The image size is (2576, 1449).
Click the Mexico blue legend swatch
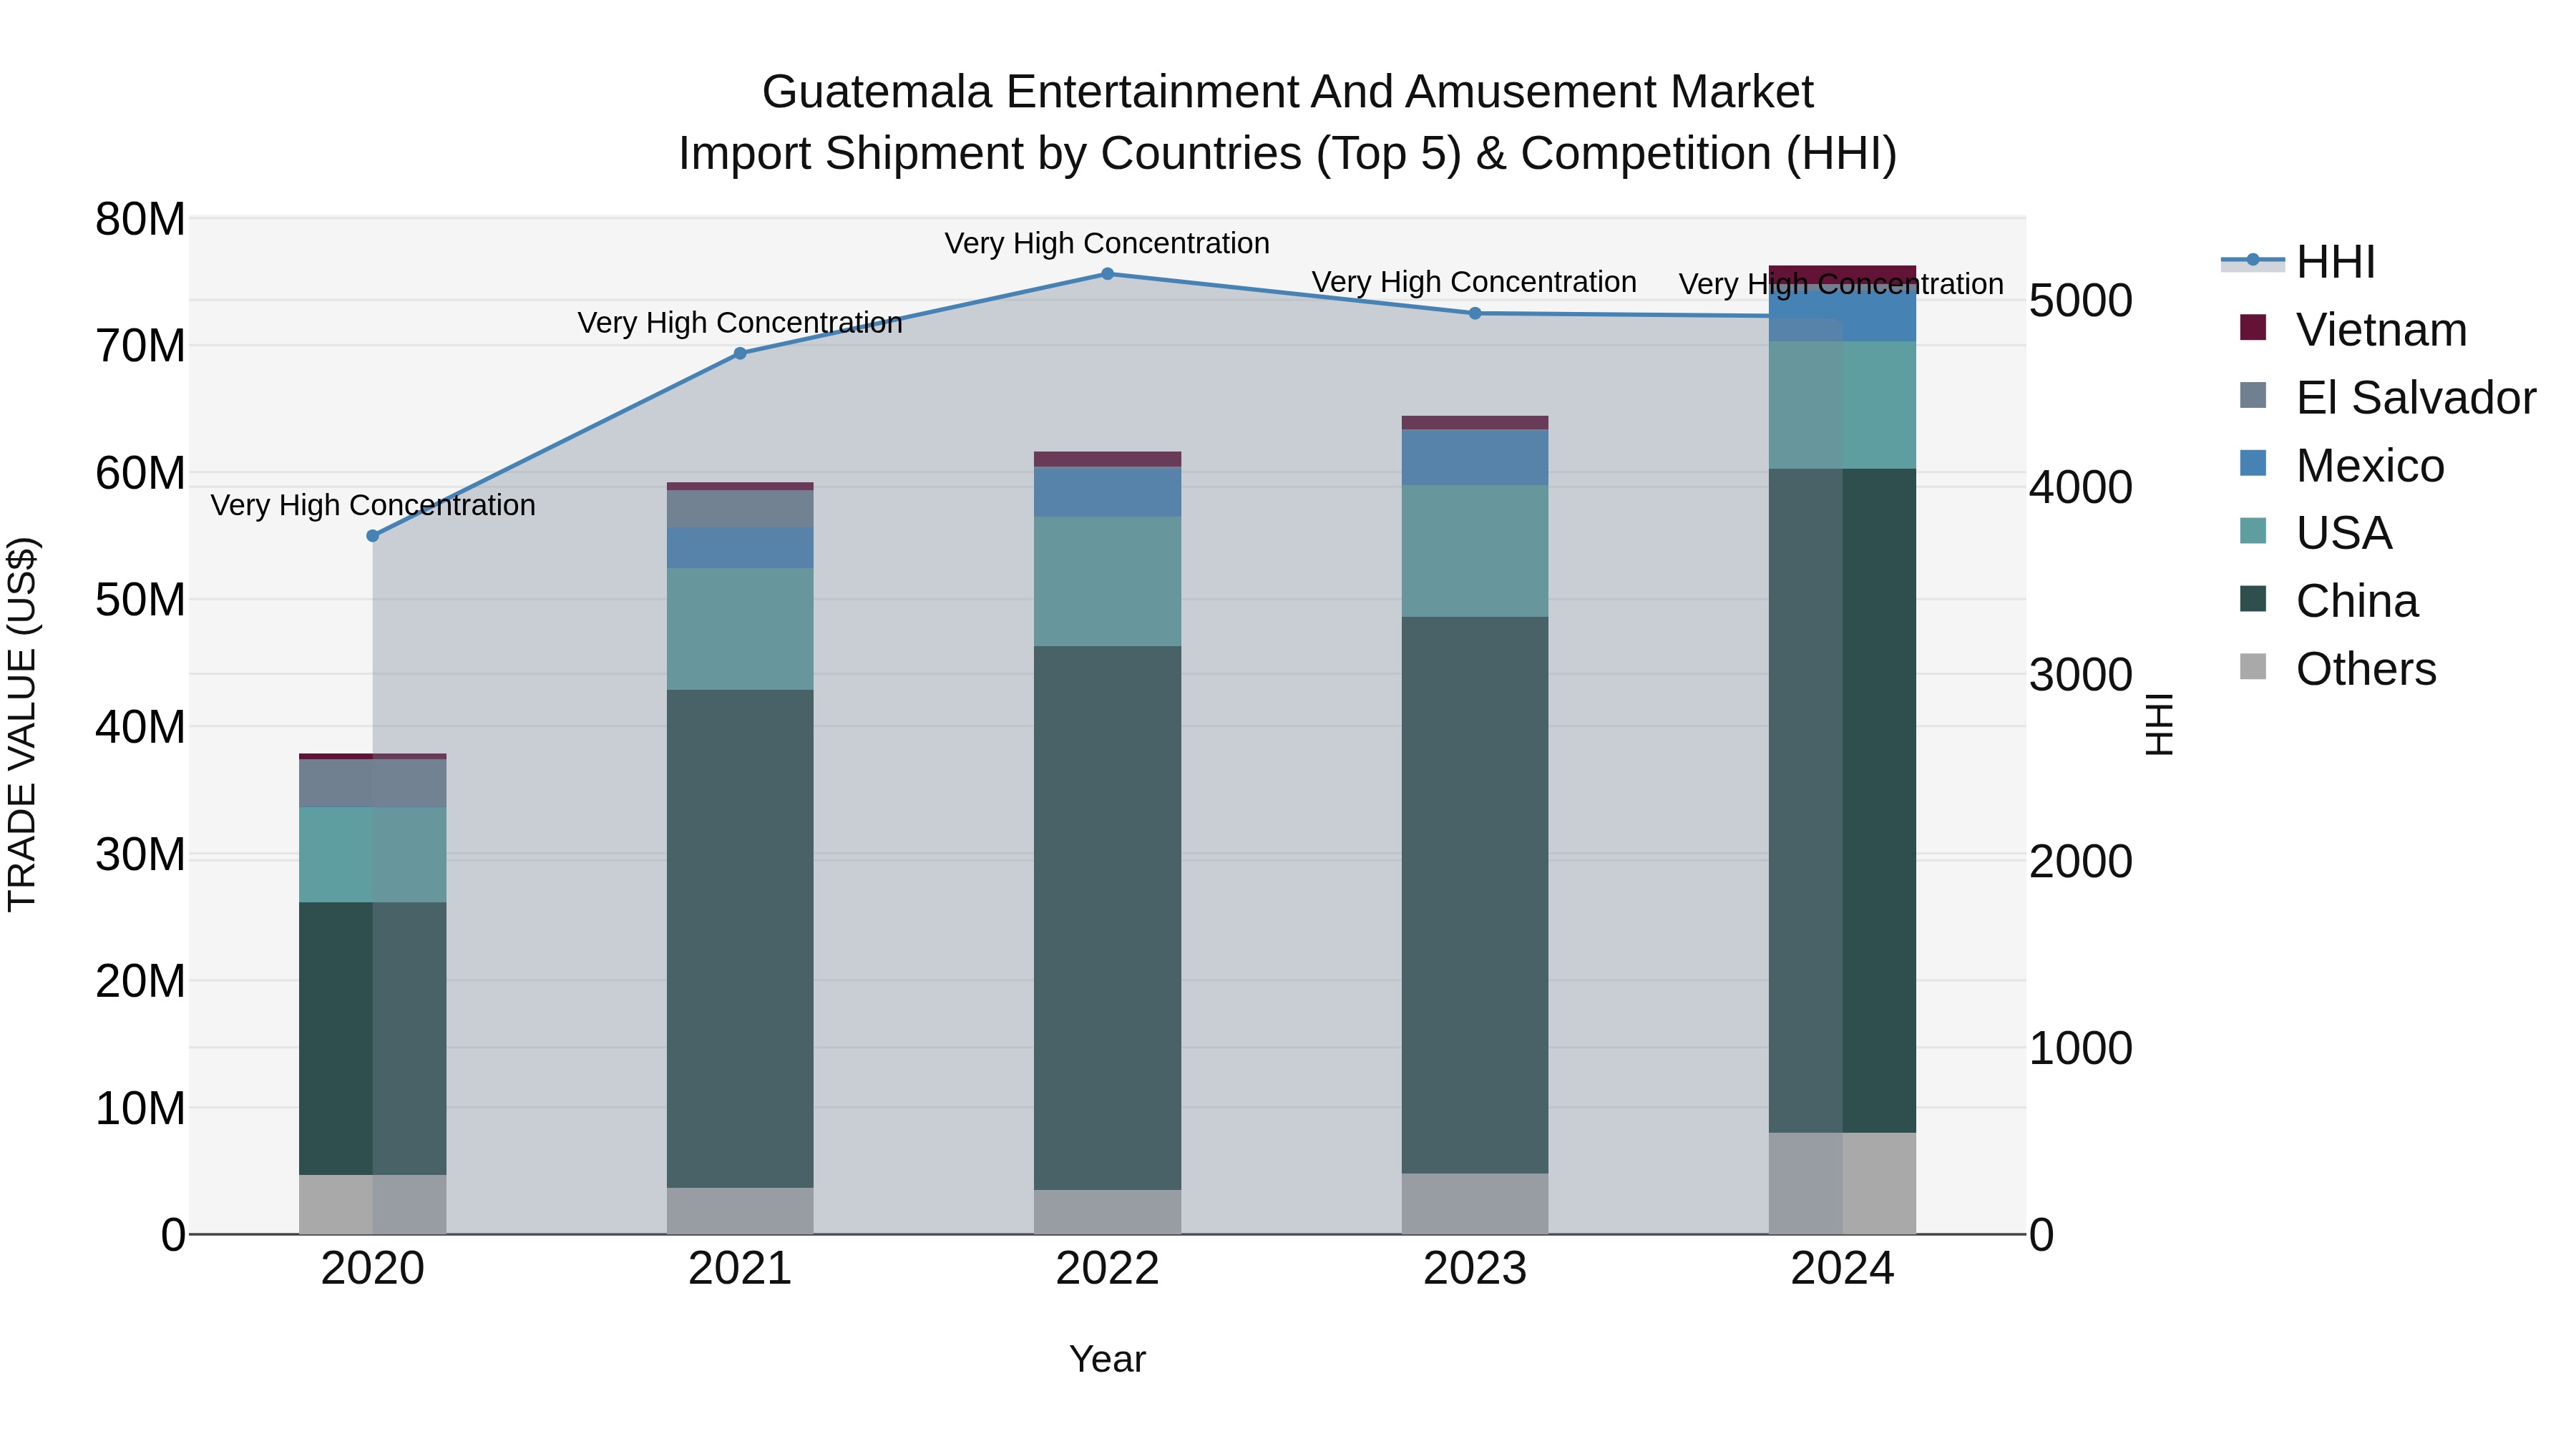(2253, 463)
